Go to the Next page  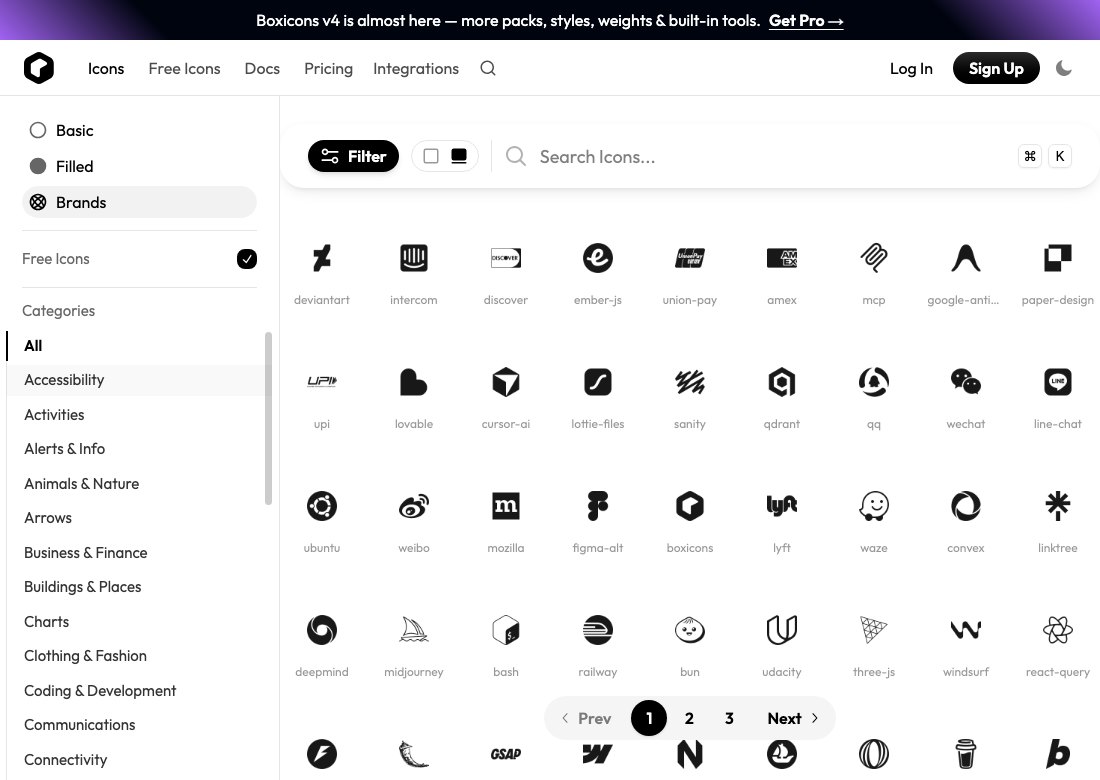click(x=793, y=718)
